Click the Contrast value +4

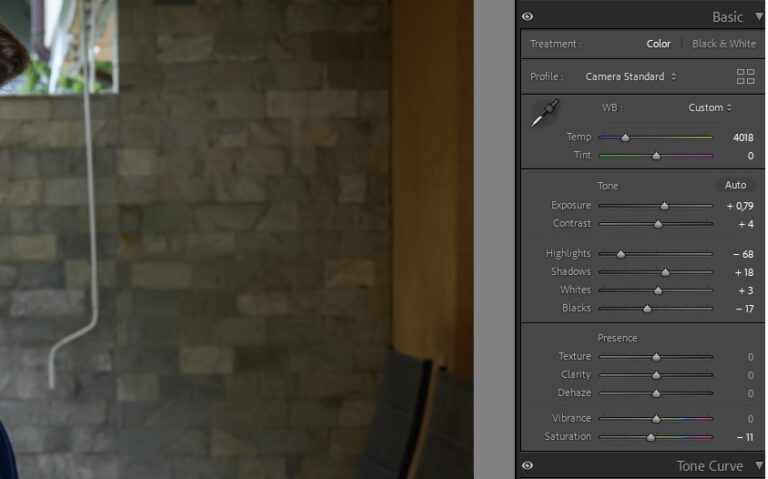pos(746,224)
